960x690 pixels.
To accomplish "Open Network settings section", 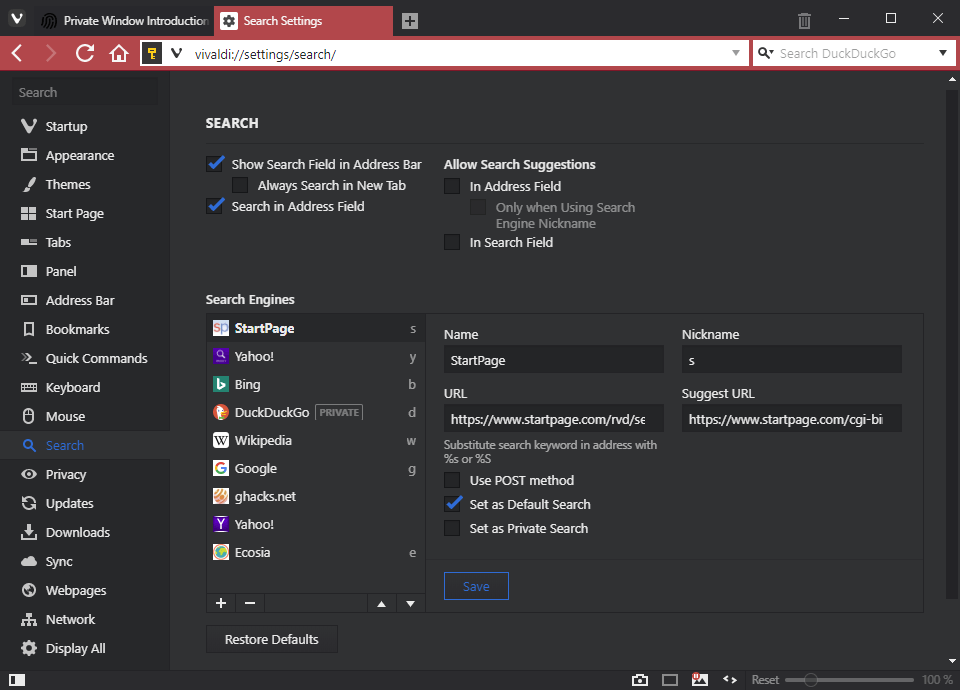I will (x=84, y=620).
